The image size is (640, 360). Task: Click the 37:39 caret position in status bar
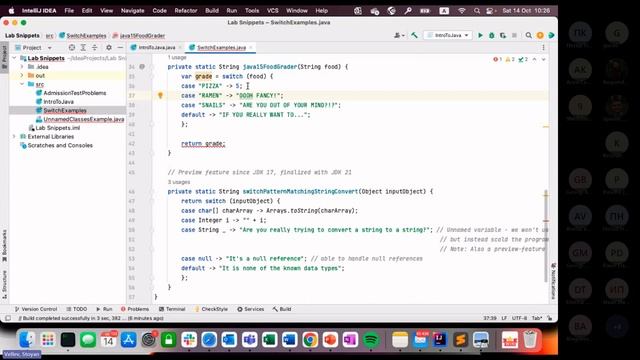pyautogui.click(x=490, y=318)
